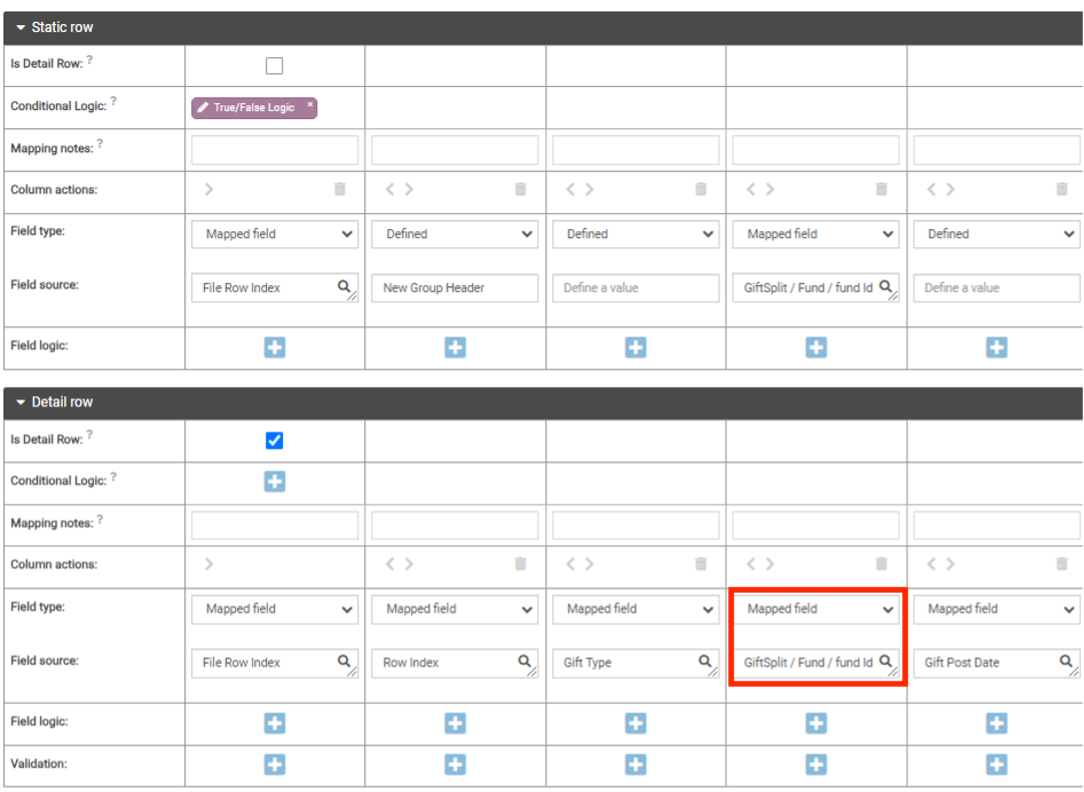Image resolution: width=1084 pixels, height=792 pixels.
Task: Move the GiftSplit Fund column left
Action: coord(749,564)
